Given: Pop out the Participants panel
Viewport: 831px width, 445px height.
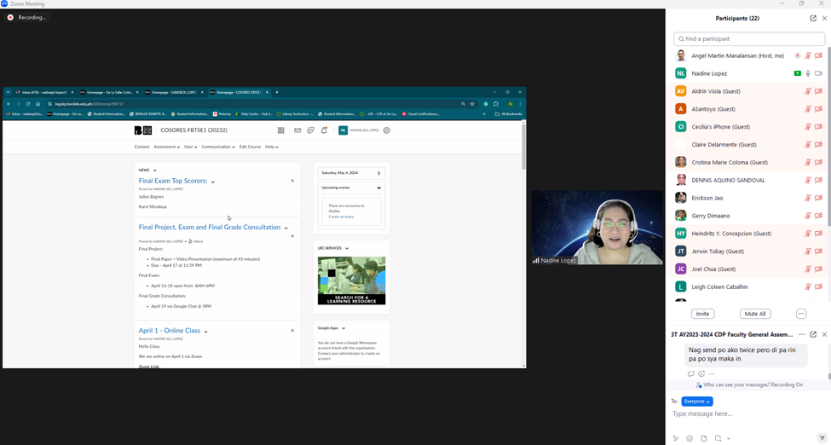Looking at the screenshot, I should coord(813,18).
